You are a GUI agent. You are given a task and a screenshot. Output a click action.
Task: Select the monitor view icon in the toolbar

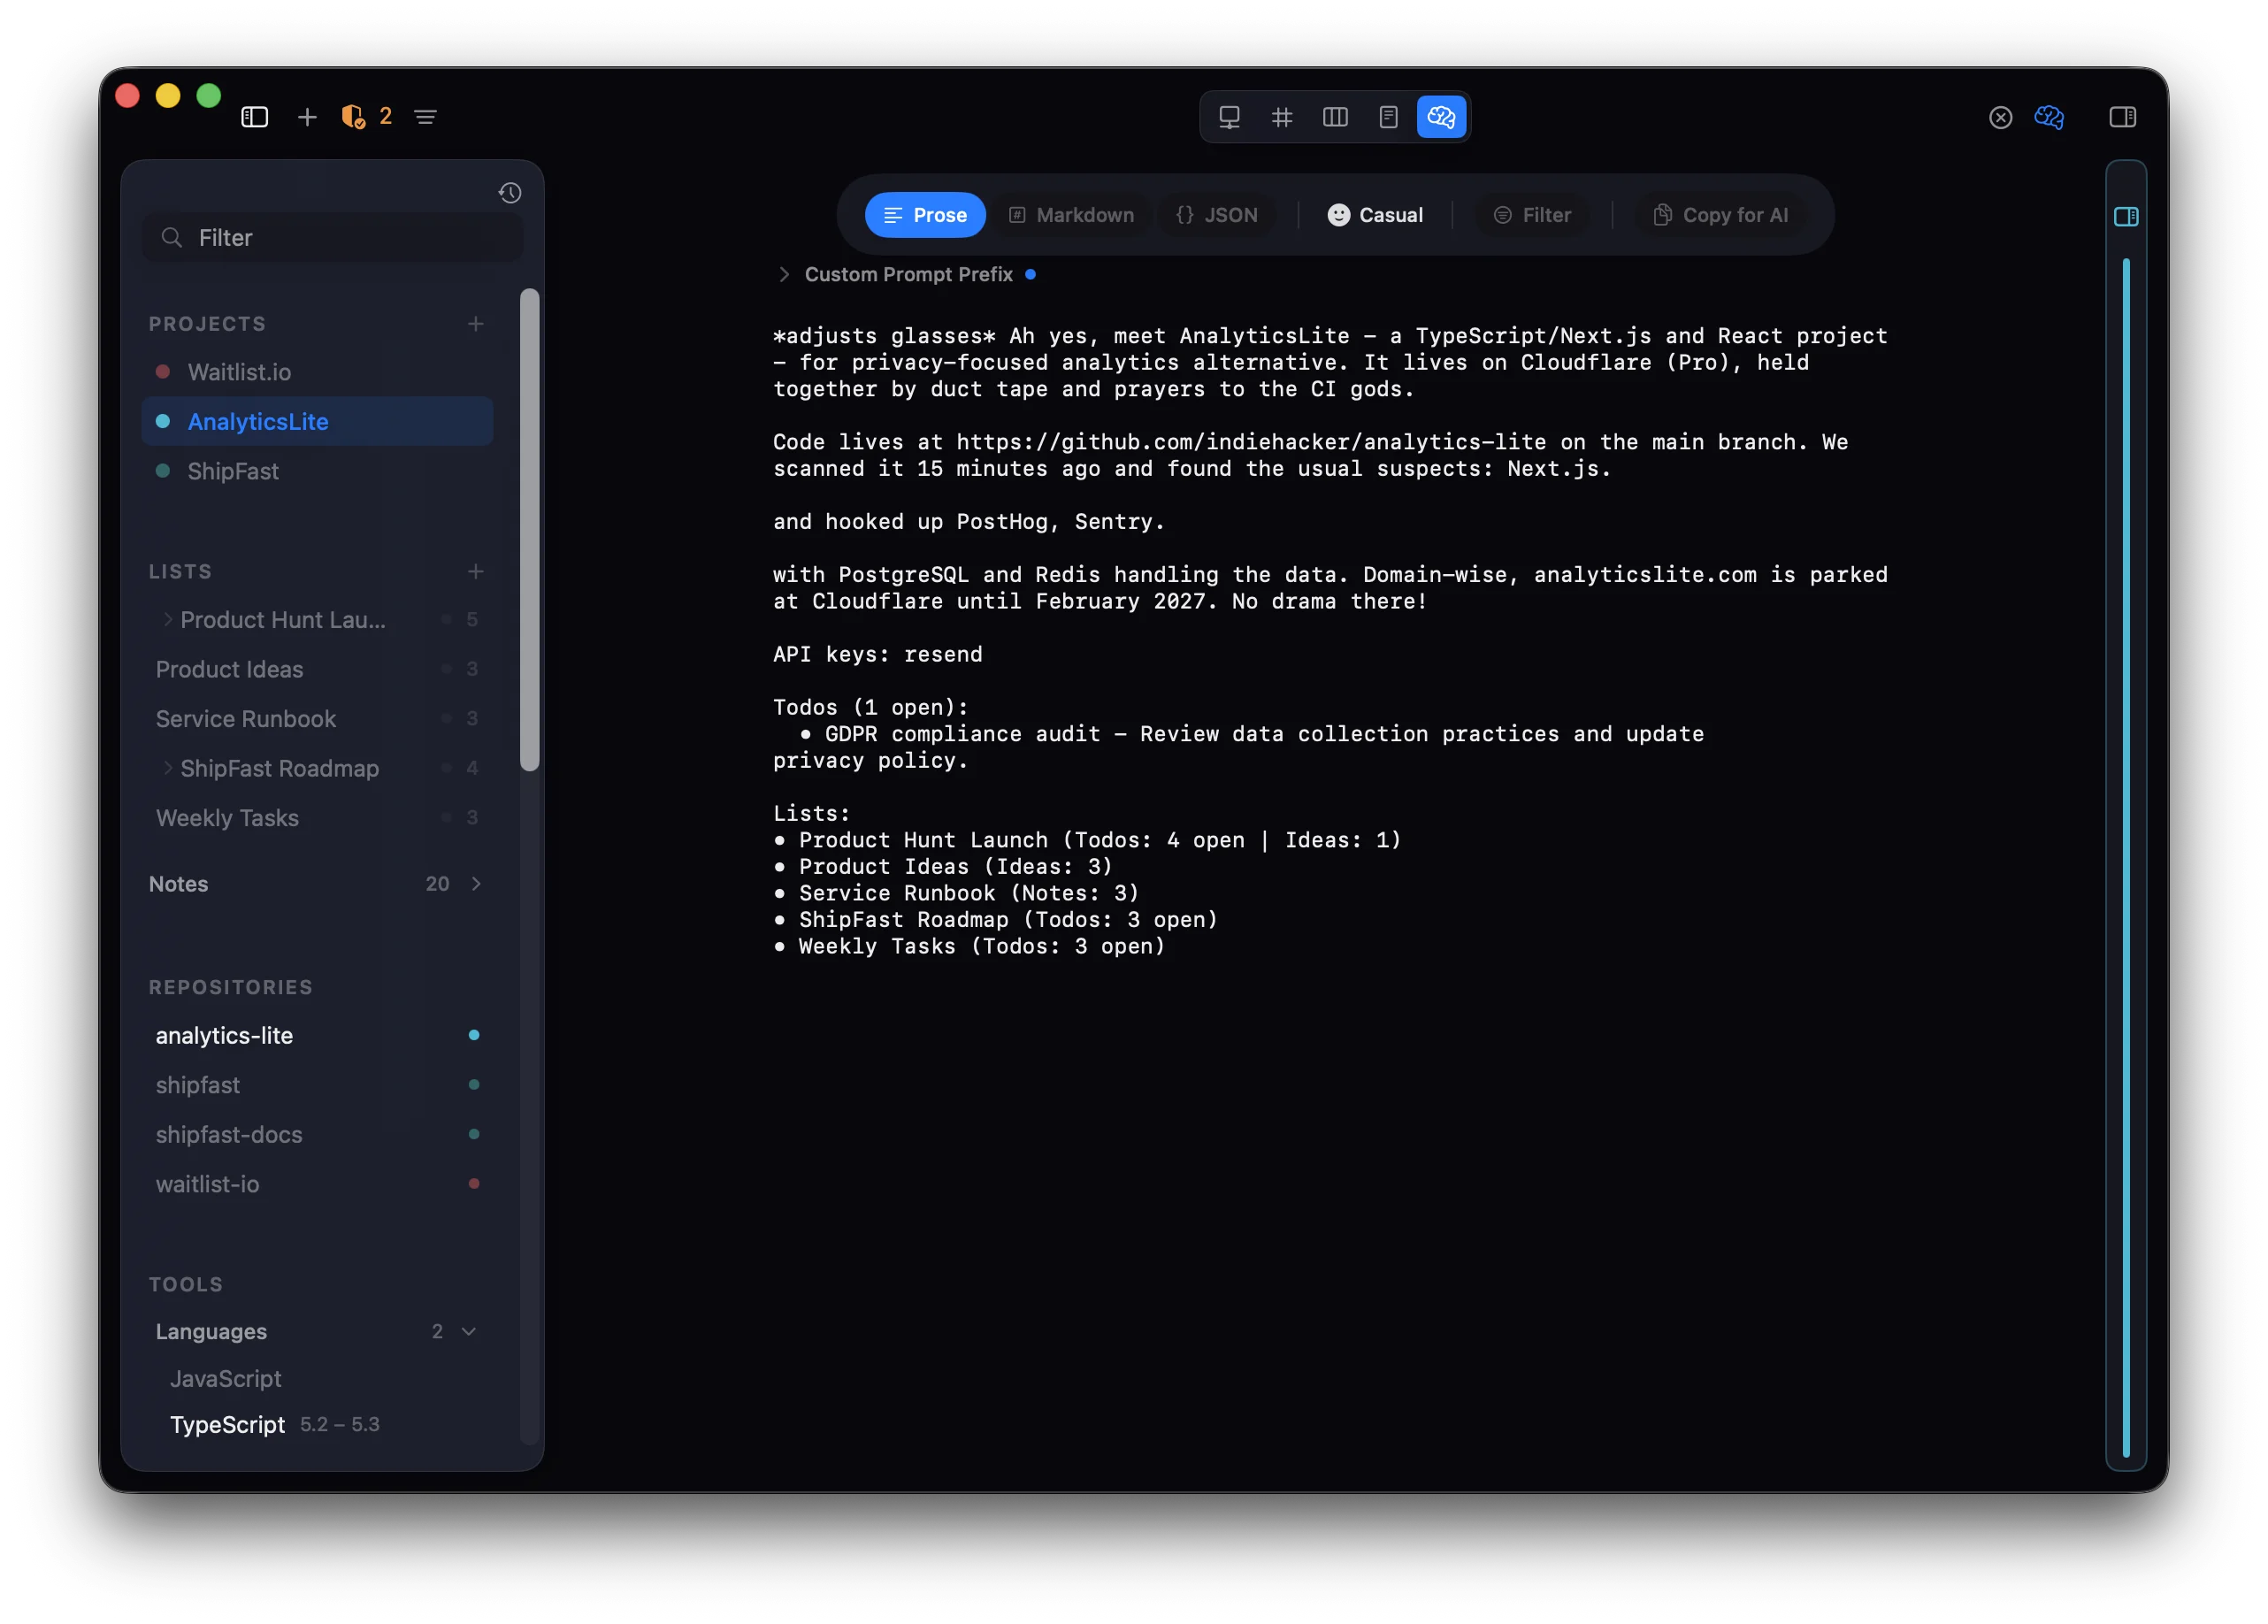click(x=1229, y=117)
